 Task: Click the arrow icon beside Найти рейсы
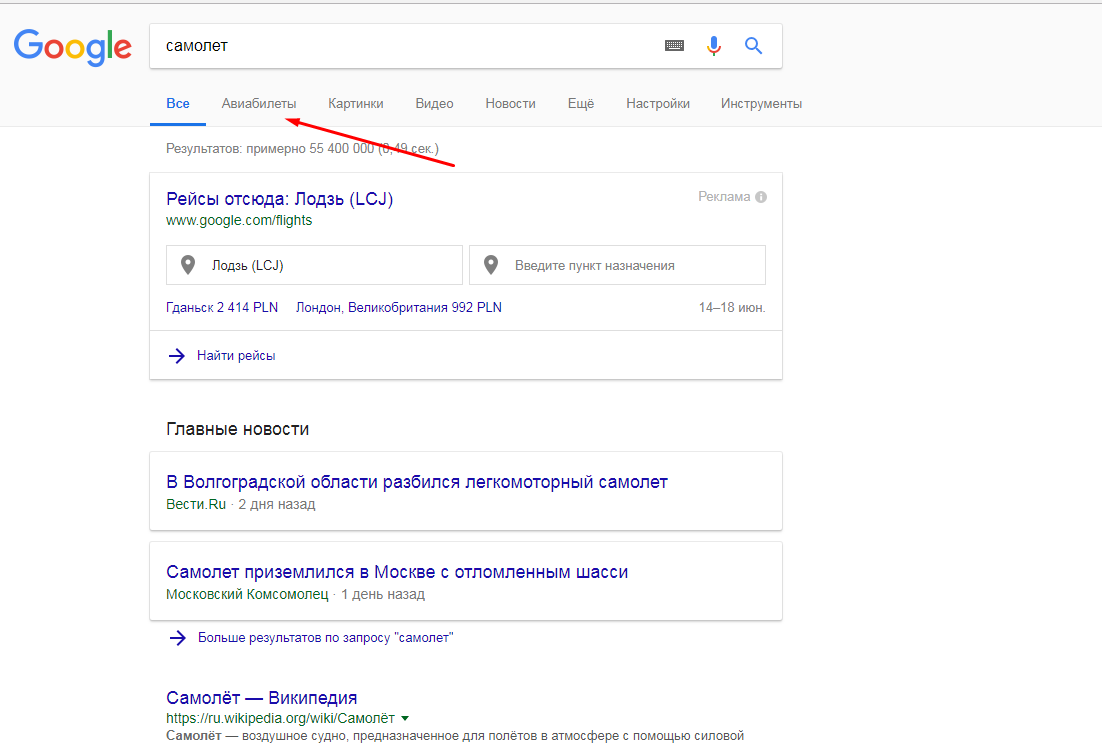(x=176, y=355)
